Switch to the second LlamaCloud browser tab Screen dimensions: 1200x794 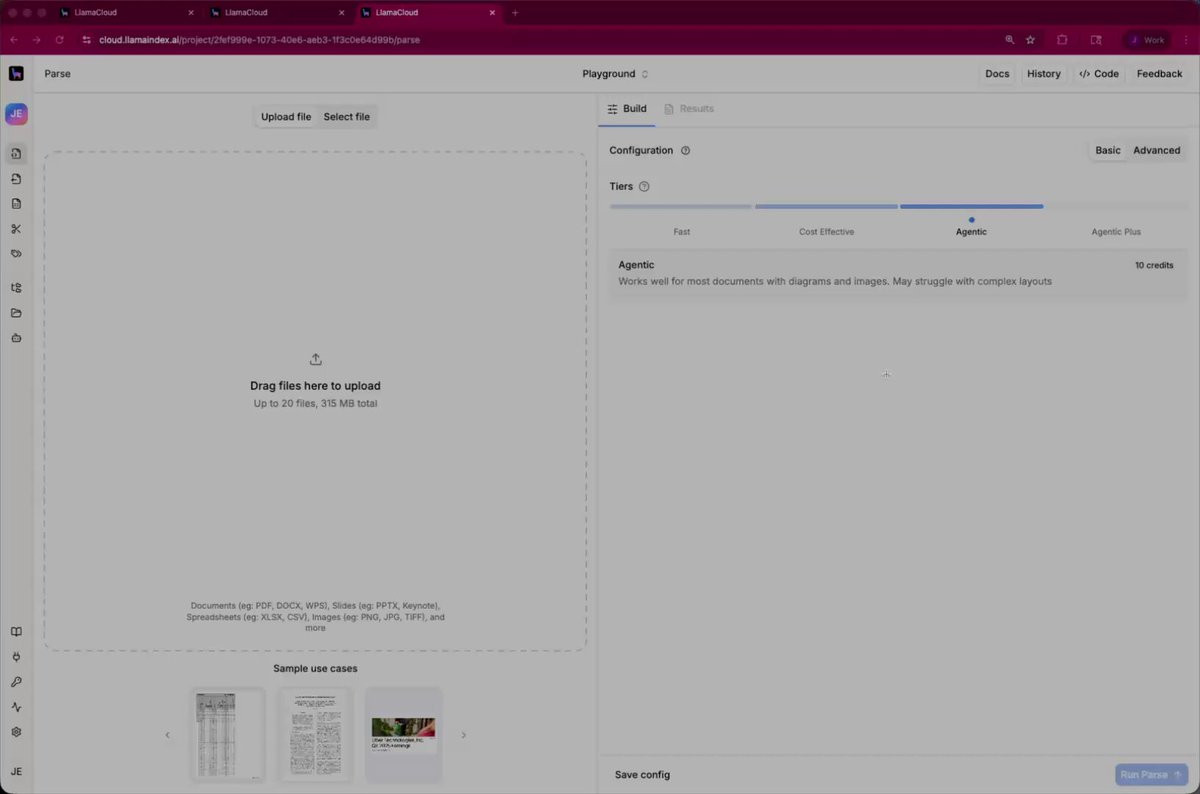coord(275,13)
